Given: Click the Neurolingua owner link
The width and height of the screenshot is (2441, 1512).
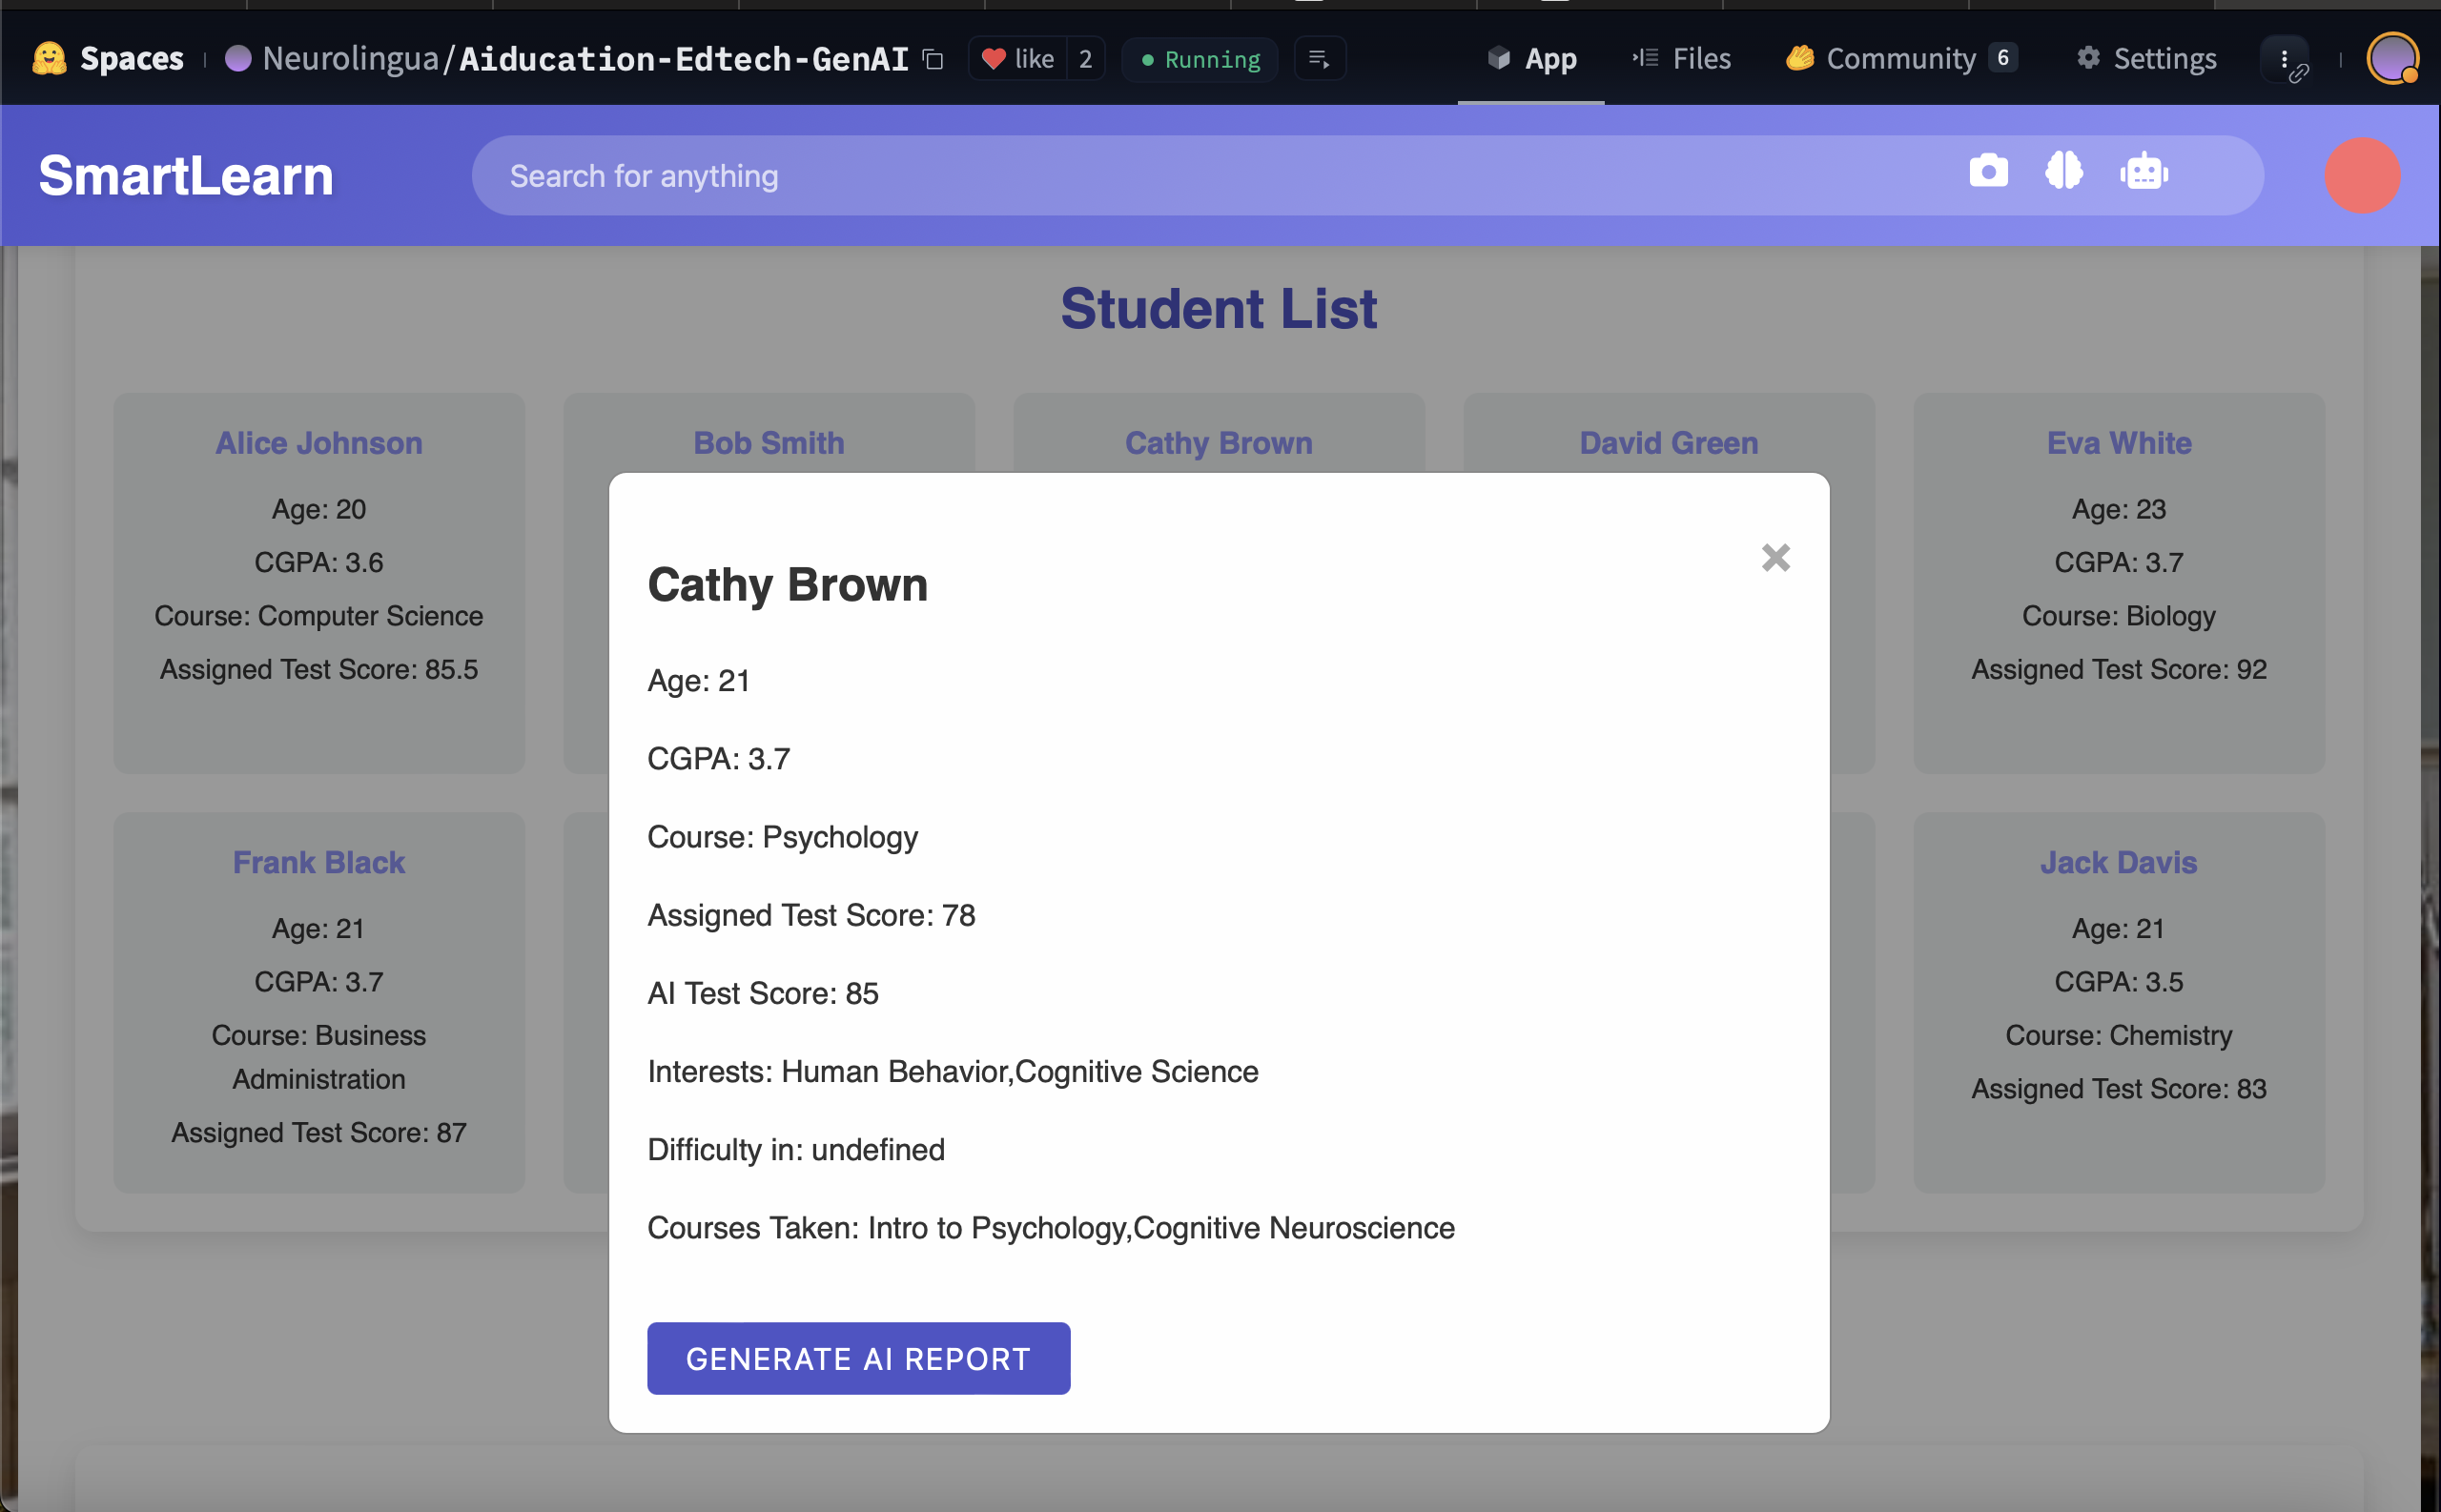Looking at the screenshot, I should (349, 59).
